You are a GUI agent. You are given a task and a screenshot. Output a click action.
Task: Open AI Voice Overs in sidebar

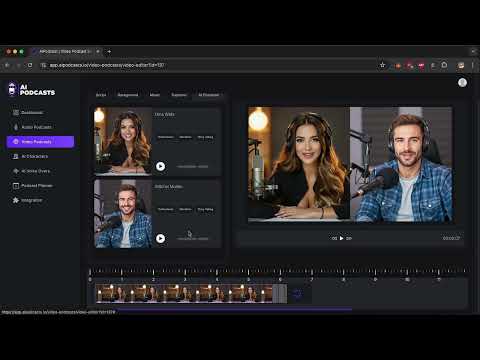[x=31, y=171]
